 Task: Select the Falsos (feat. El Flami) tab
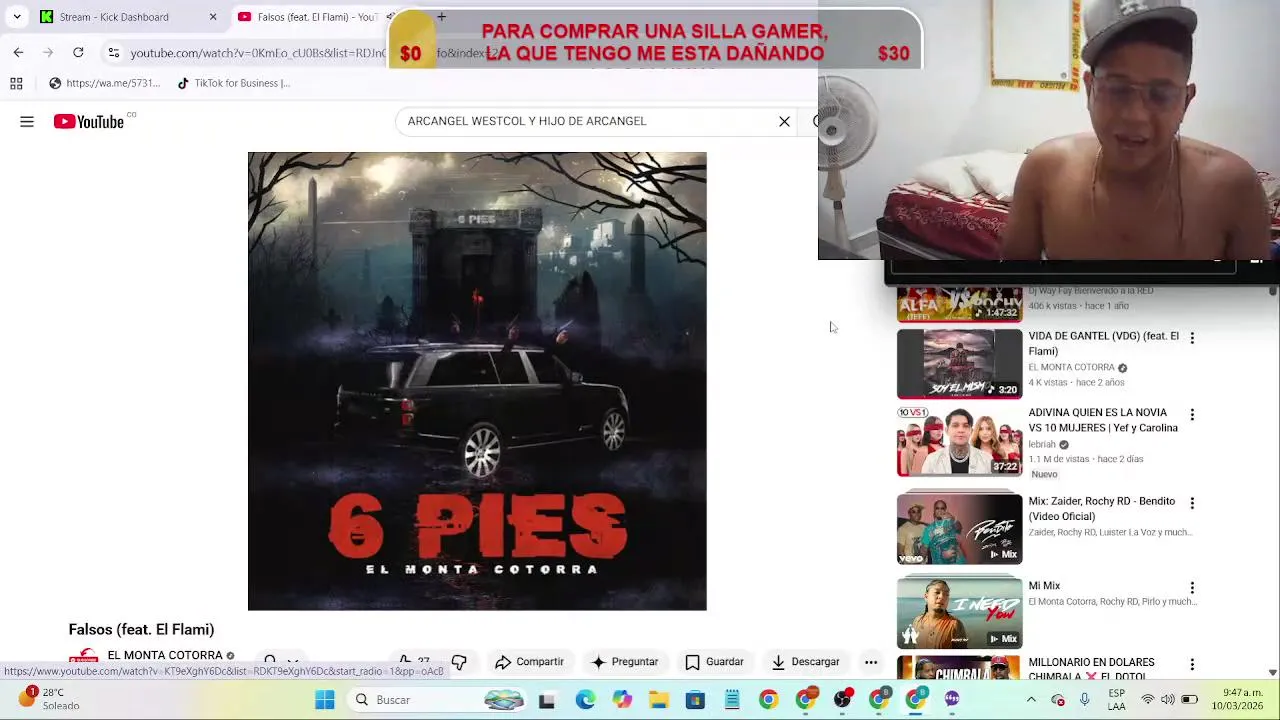[308, 17]
